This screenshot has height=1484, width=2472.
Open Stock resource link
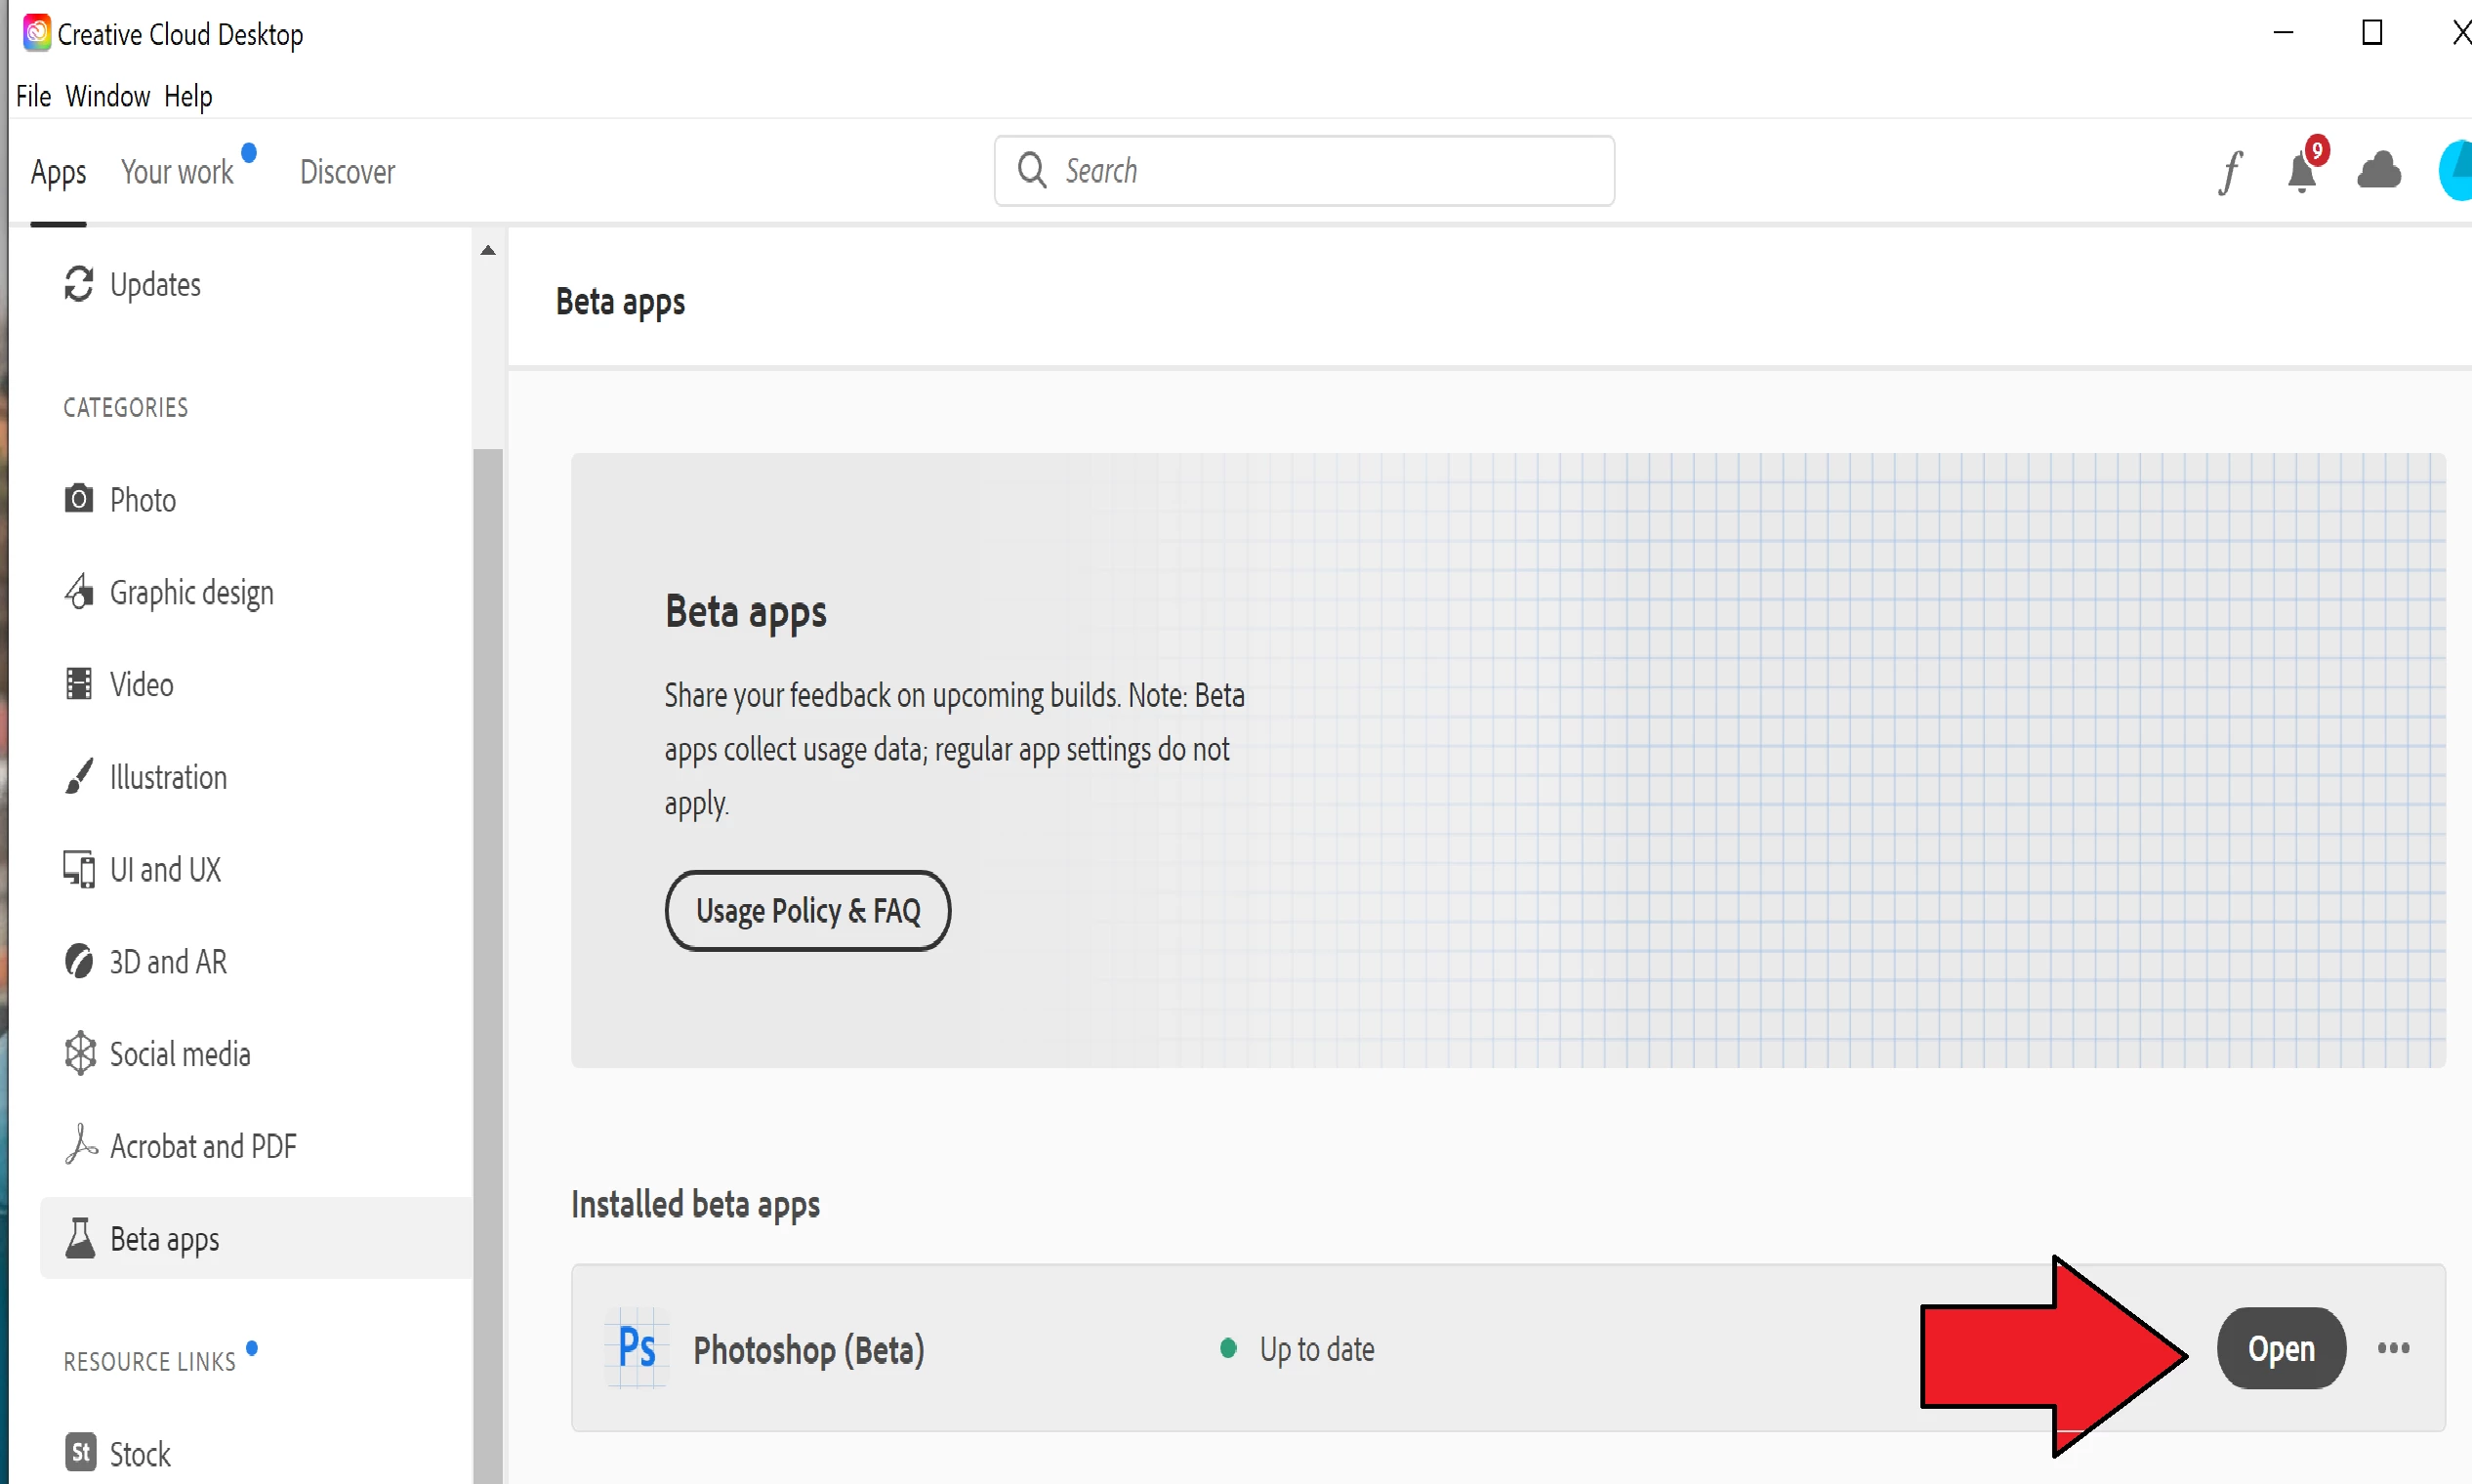[139, 1453]
